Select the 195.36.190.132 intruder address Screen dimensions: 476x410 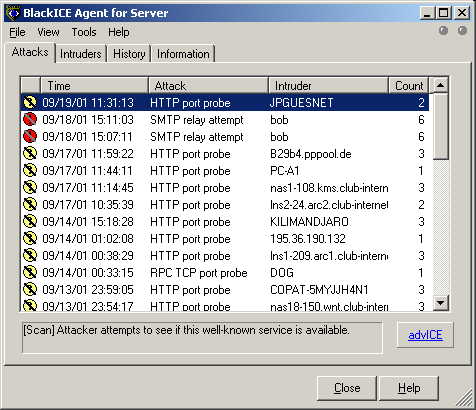[x=308, y=239]
